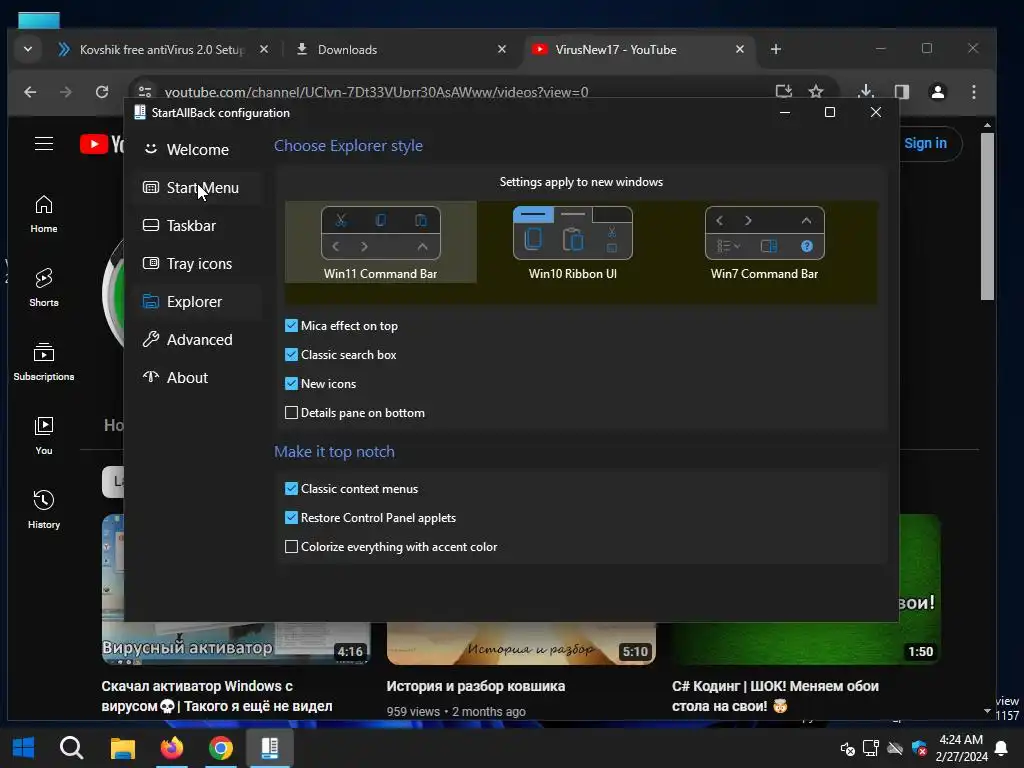The image size is (1024, 768).
Task: Open the taskbar clock showing 4:24 AM
Action: [x=961, y=748]
